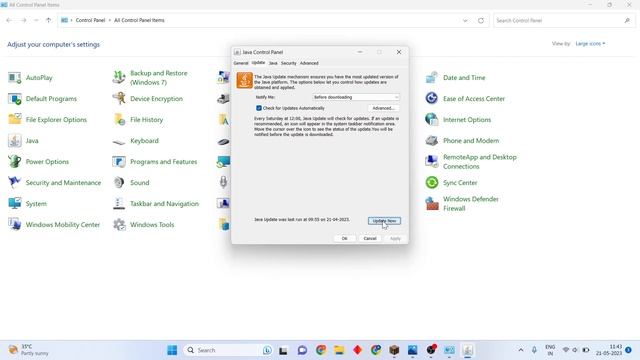Open the clock and date in taskbar
The image size is (640, 360).
pyautogui.click(x=609, y=350)
